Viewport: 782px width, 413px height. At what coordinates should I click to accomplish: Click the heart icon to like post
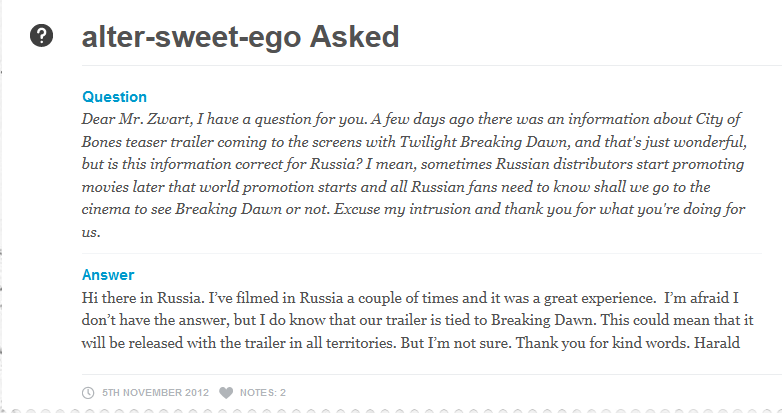click(226, 393)
